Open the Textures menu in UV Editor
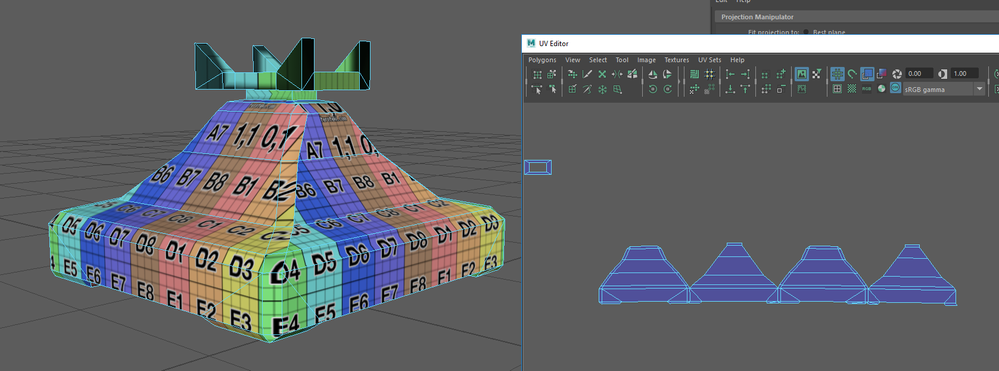The image size is (999, 371). tap(677, 60)
